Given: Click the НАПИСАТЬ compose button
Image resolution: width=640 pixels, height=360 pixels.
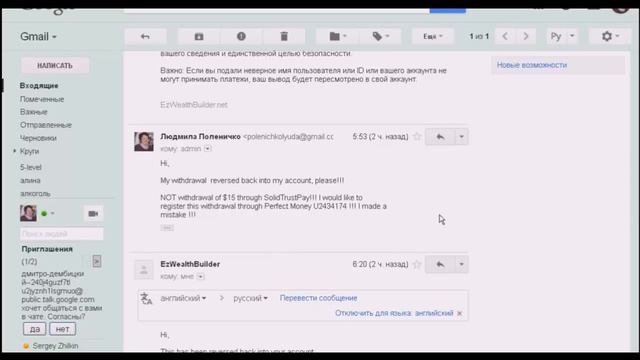Looking at the screenshot, I should click(x=55, y=65).
